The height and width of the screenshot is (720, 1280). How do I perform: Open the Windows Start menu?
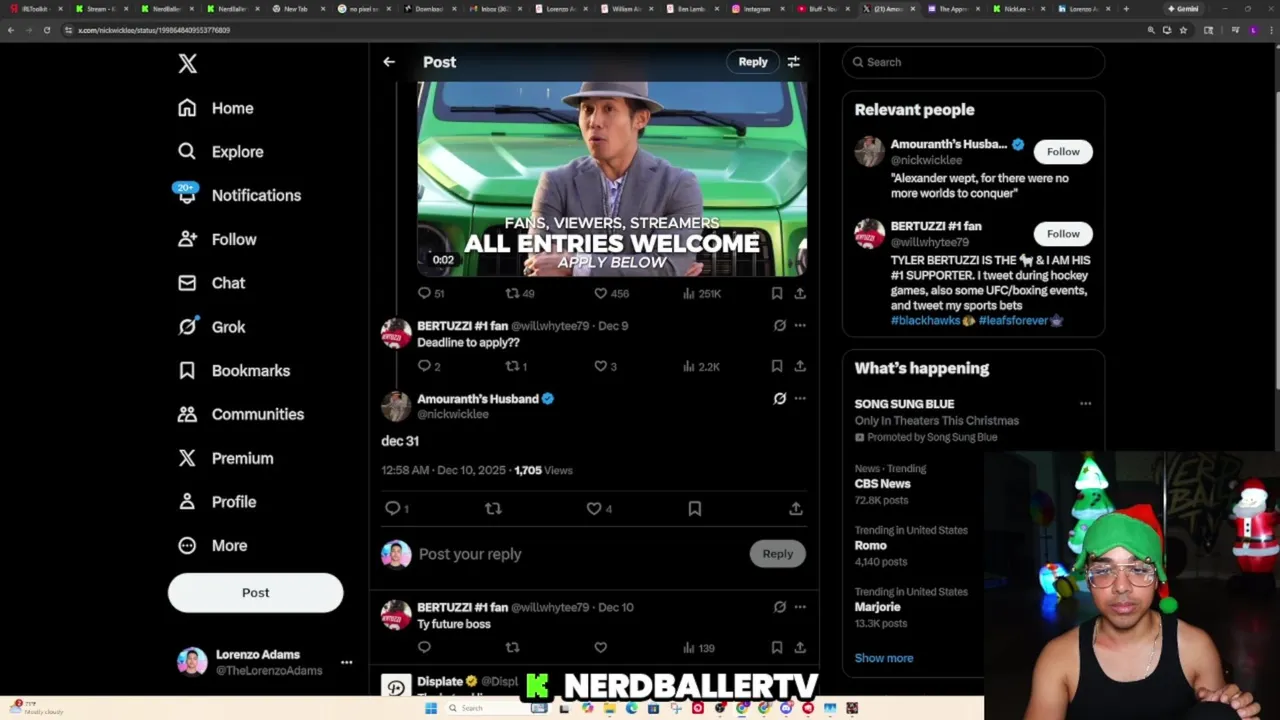[x=431, y=708]
